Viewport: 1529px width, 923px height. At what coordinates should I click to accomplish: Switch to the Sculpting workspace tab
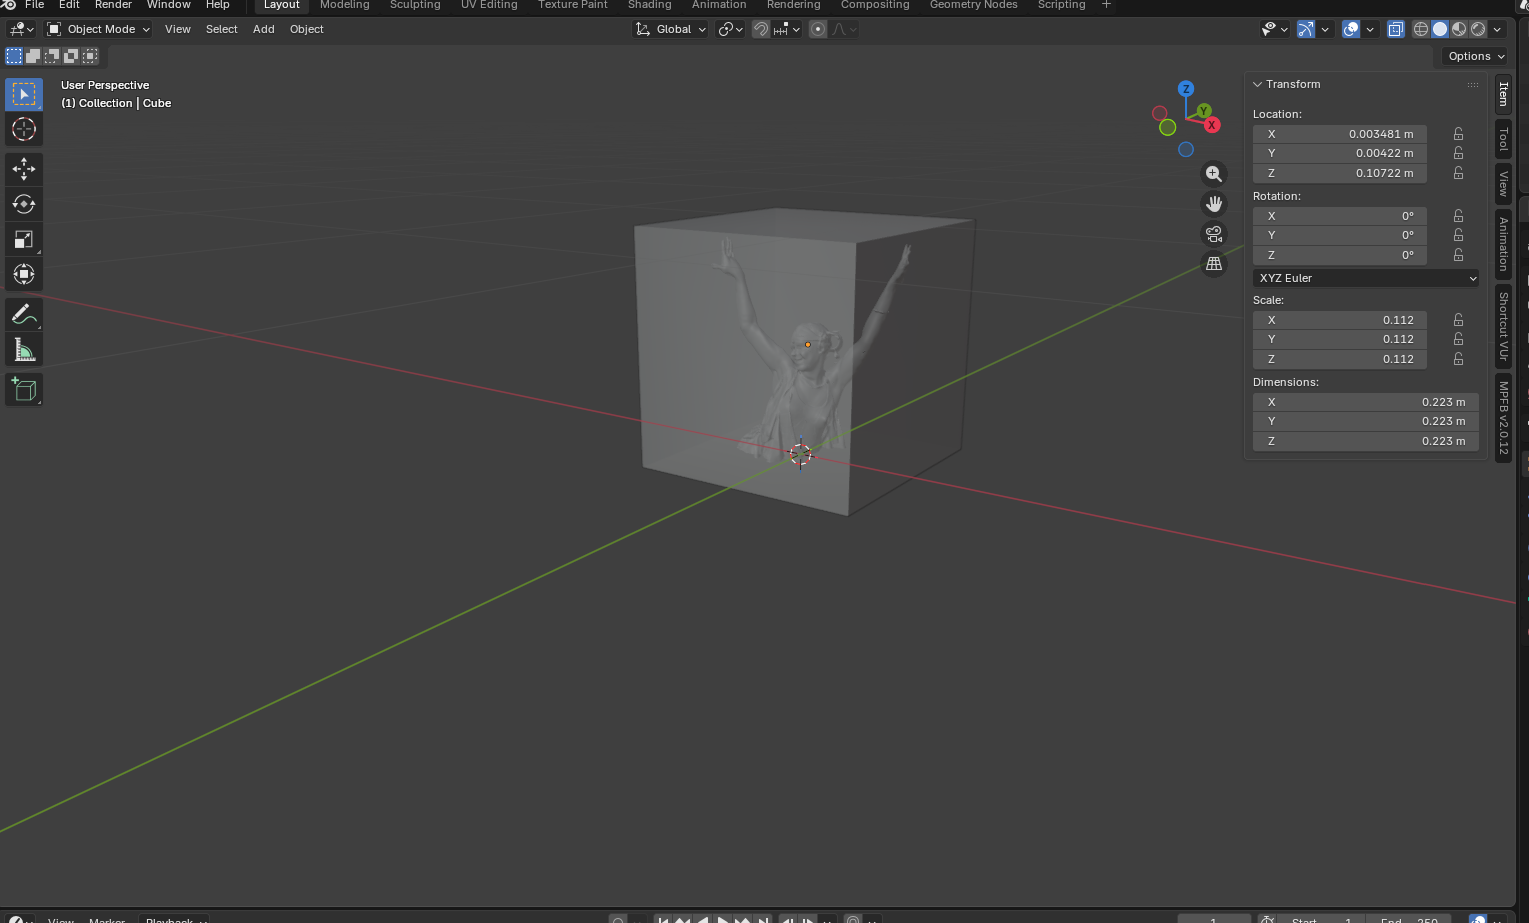[x=415, y=5]
